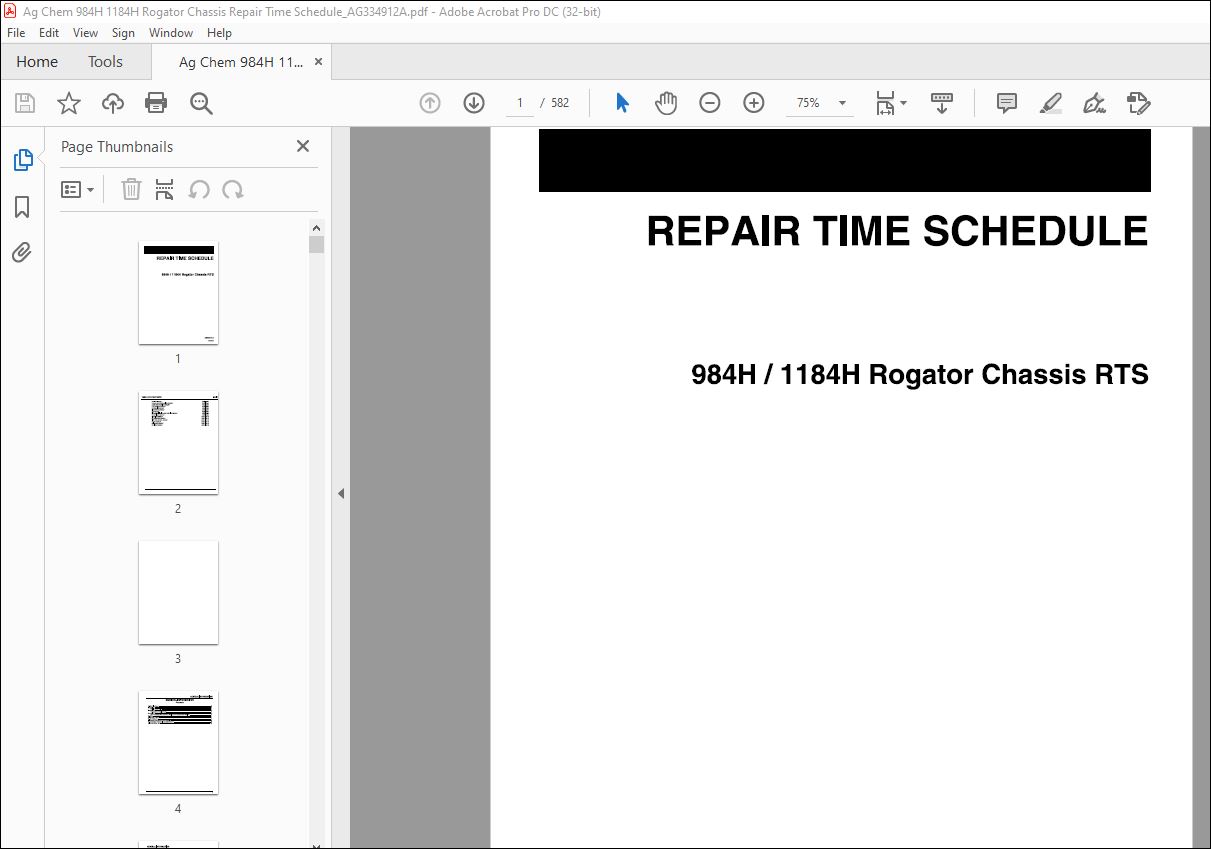The height and width of the screenshot is (849, 1211).
Task: Rotate pages counterclockwise
Action: [199, 189]
